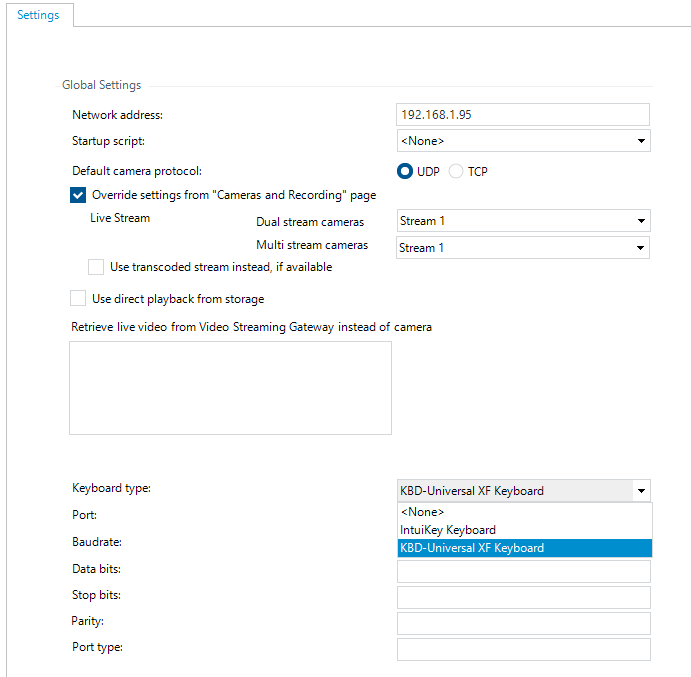
Task: Click the Network address input field
Action: [x=523, y=114]
